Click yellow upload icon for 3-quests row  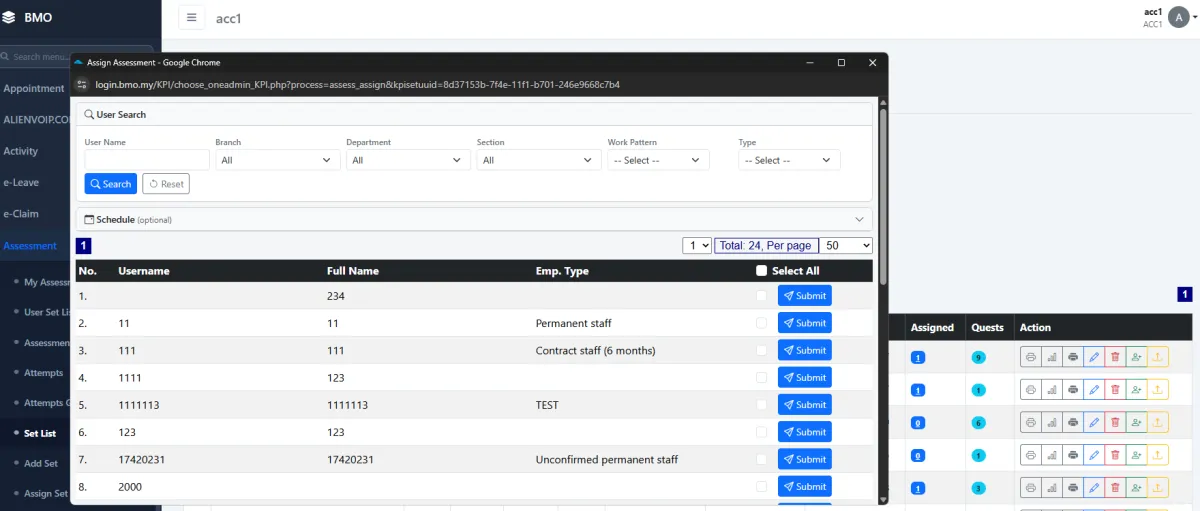point(1157,487)
